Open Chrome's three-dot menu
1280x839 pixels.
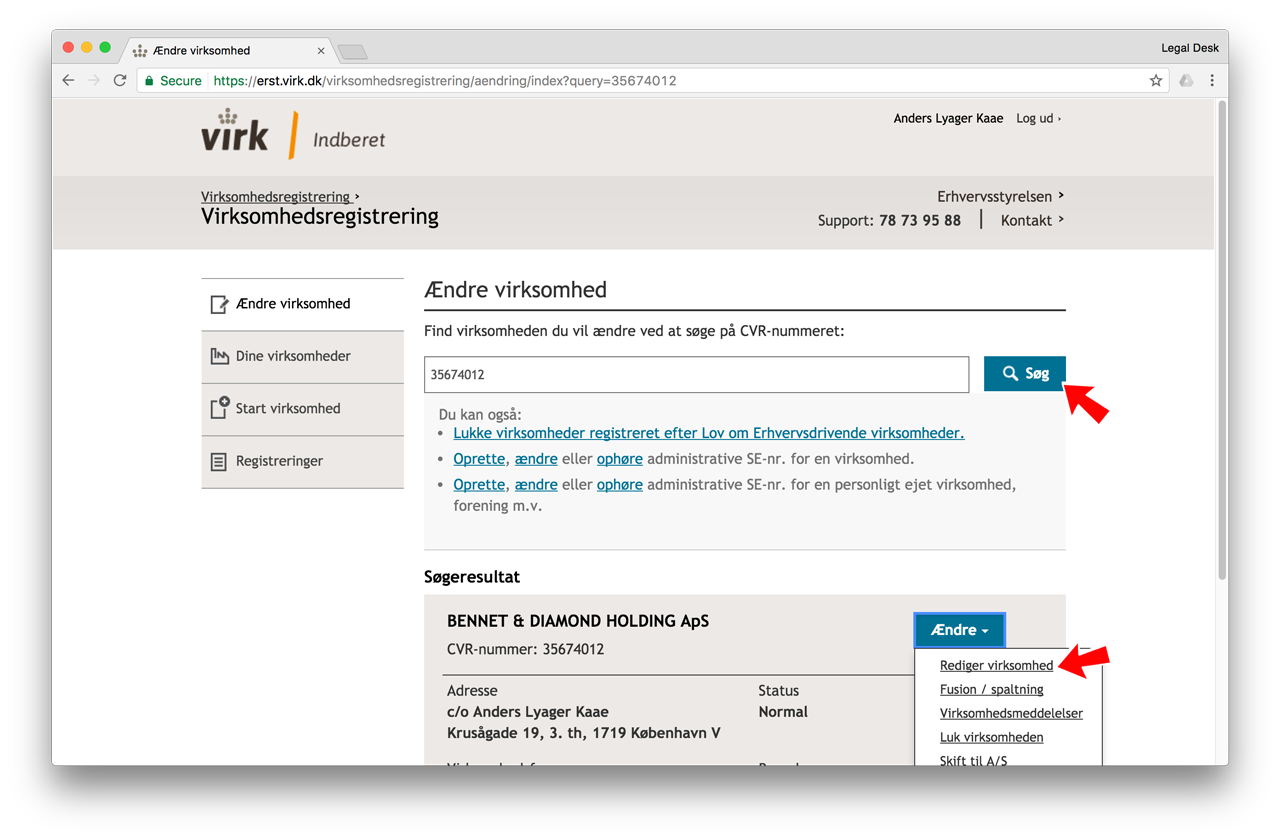tap(1212, 80)
